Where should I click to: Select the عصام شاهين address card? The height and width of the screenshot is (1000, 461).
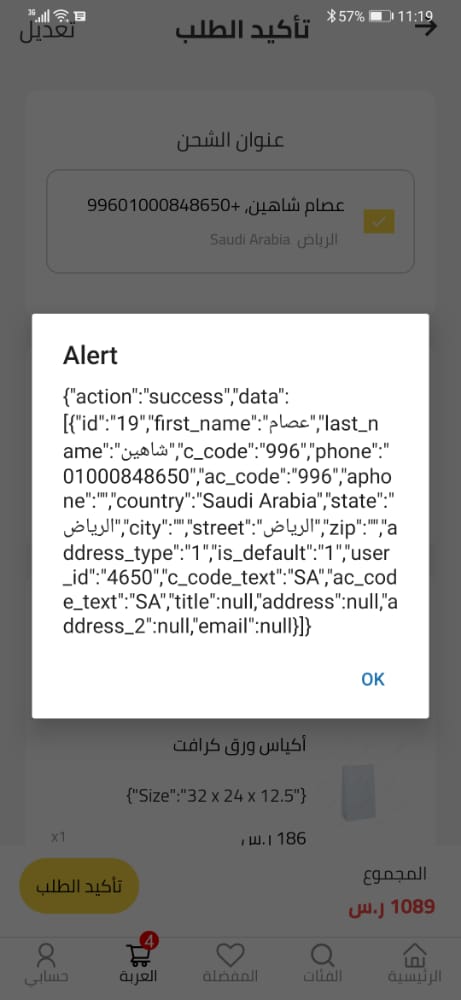coord(230,221)
